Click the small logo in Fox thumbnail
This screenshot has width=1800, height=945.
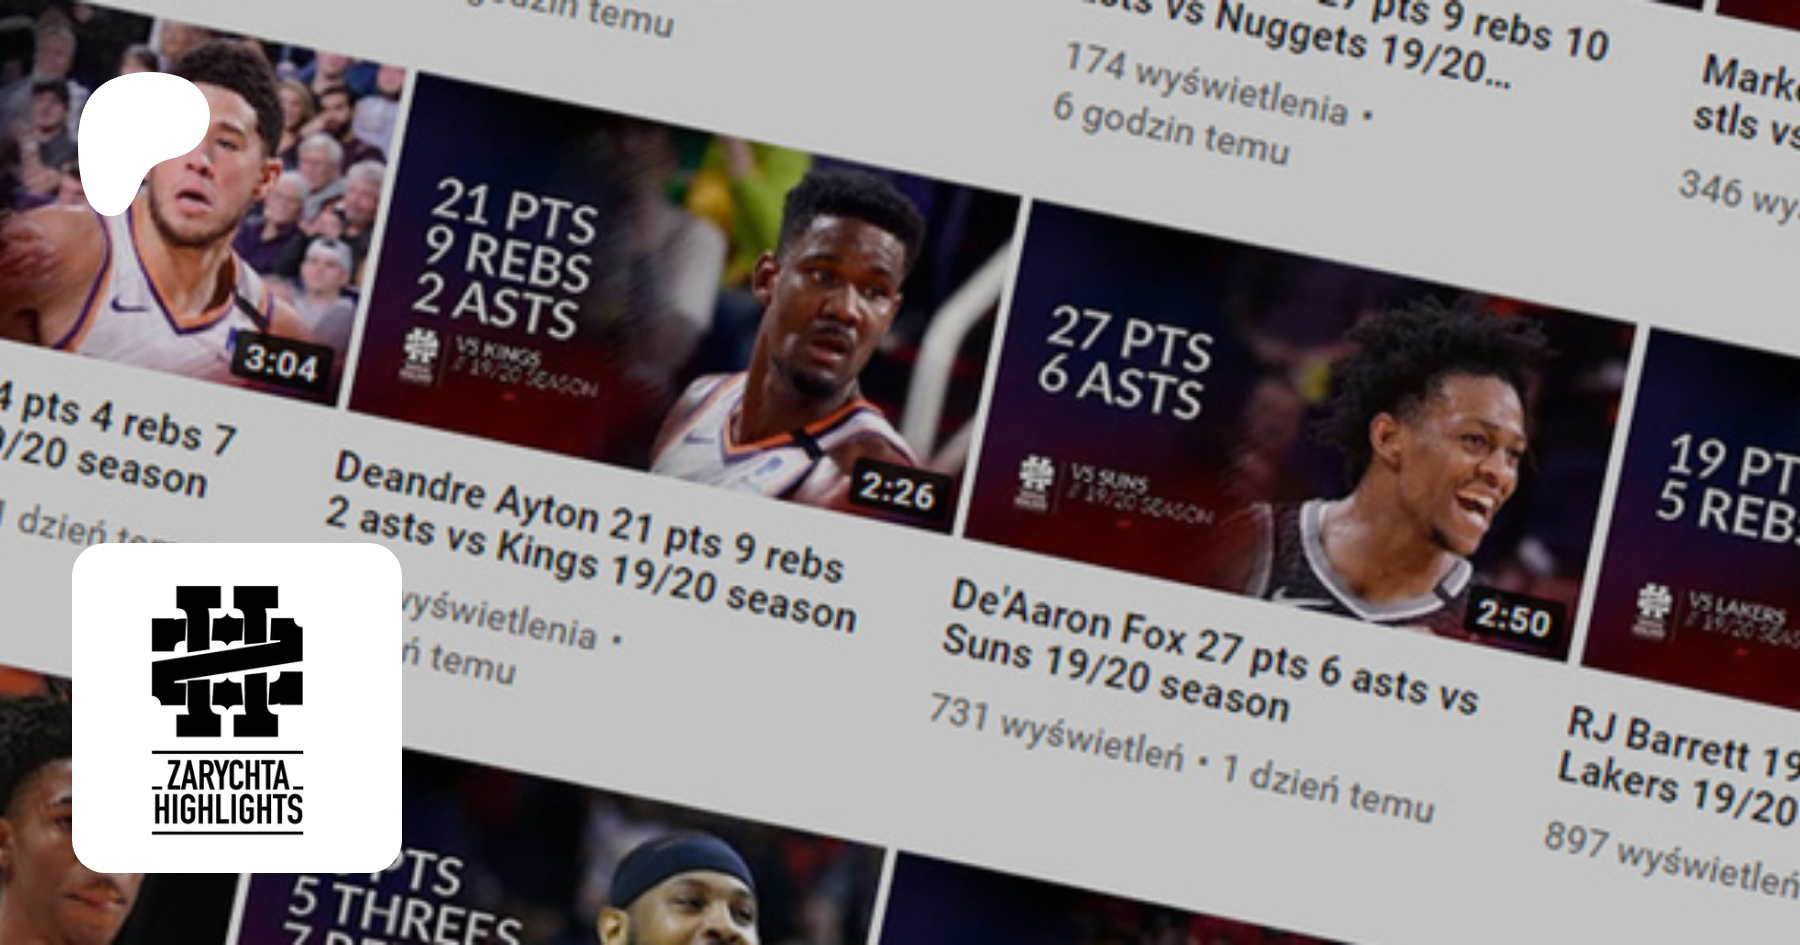(1034, 482)
